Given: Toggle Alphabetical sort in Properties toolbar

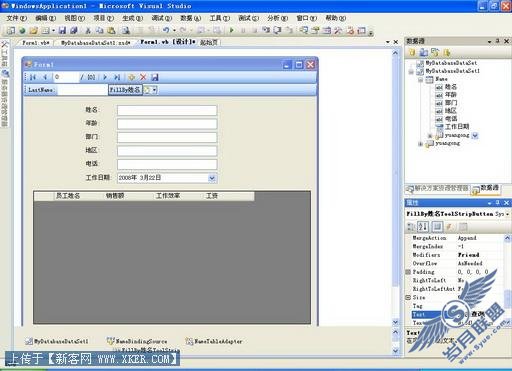Looking at the screenshot, I should tap(423, 227).
